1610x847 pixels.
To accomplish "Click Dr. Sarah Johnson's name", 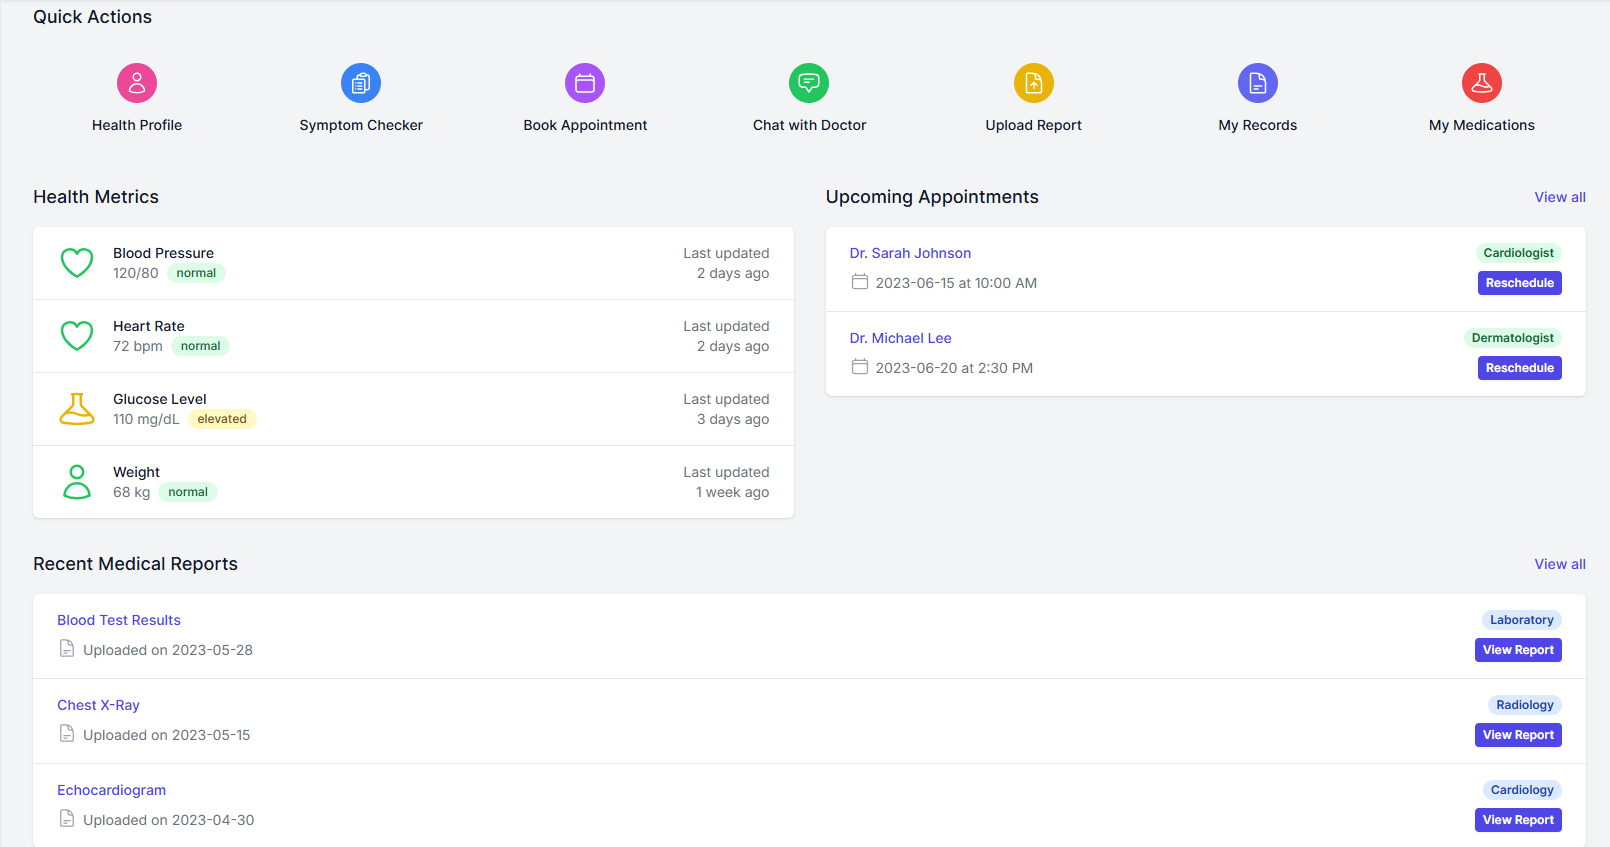I will pyautogui.click(x=910, y=253).
